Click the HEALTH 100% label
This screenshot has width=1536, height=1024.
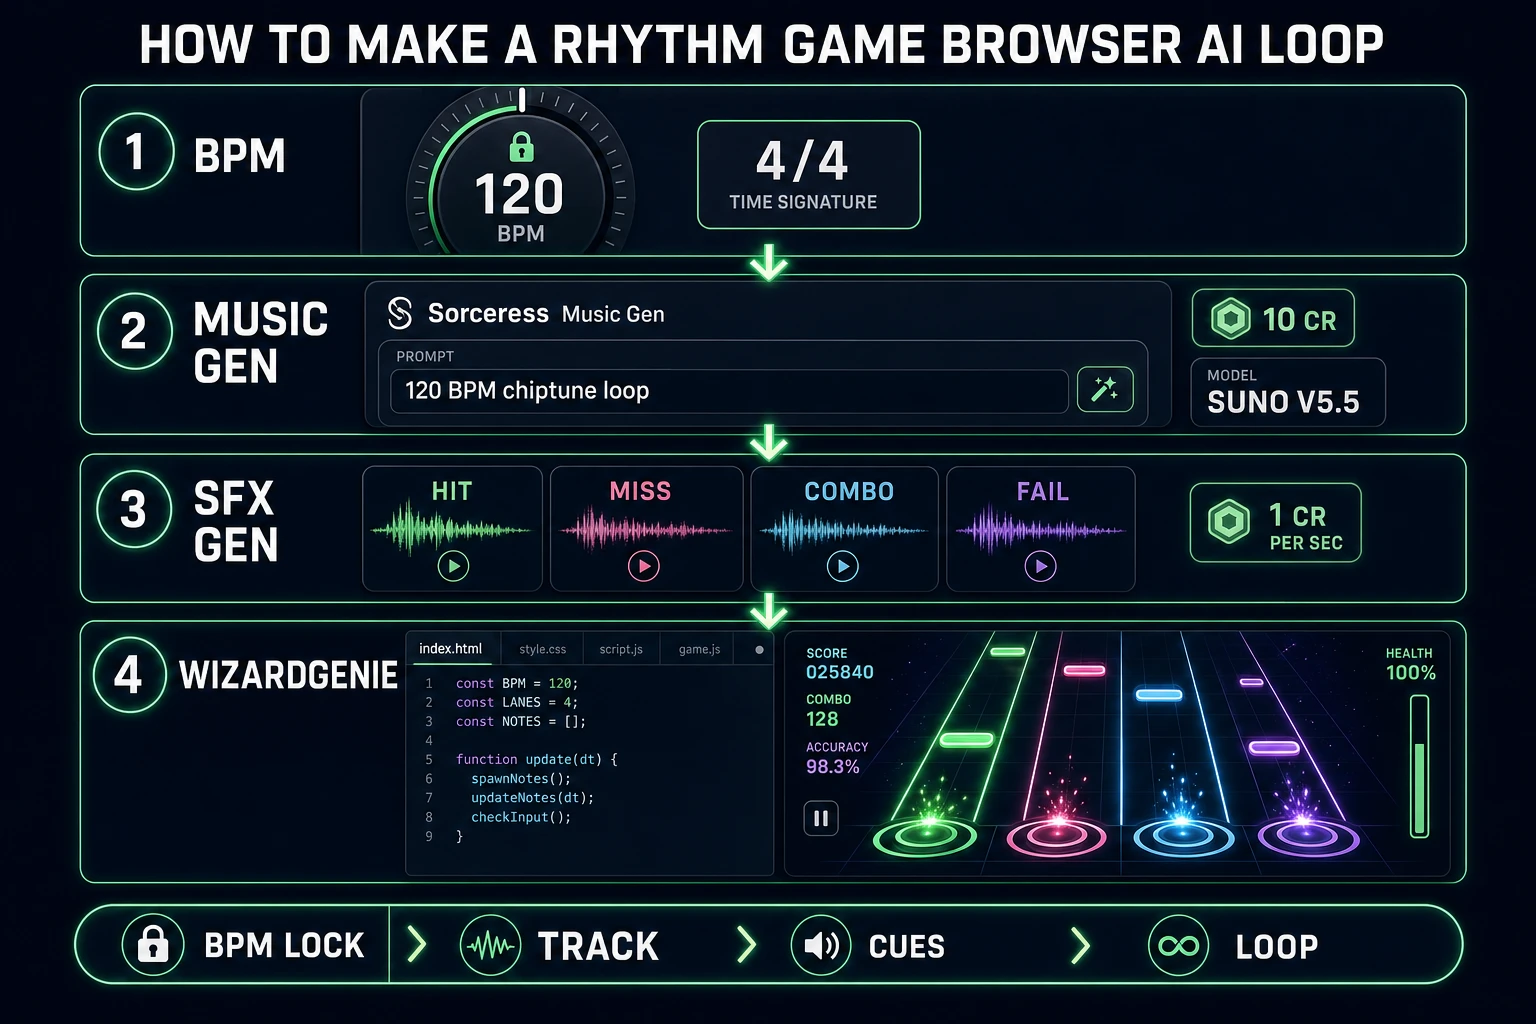(x=1410, y=664)
